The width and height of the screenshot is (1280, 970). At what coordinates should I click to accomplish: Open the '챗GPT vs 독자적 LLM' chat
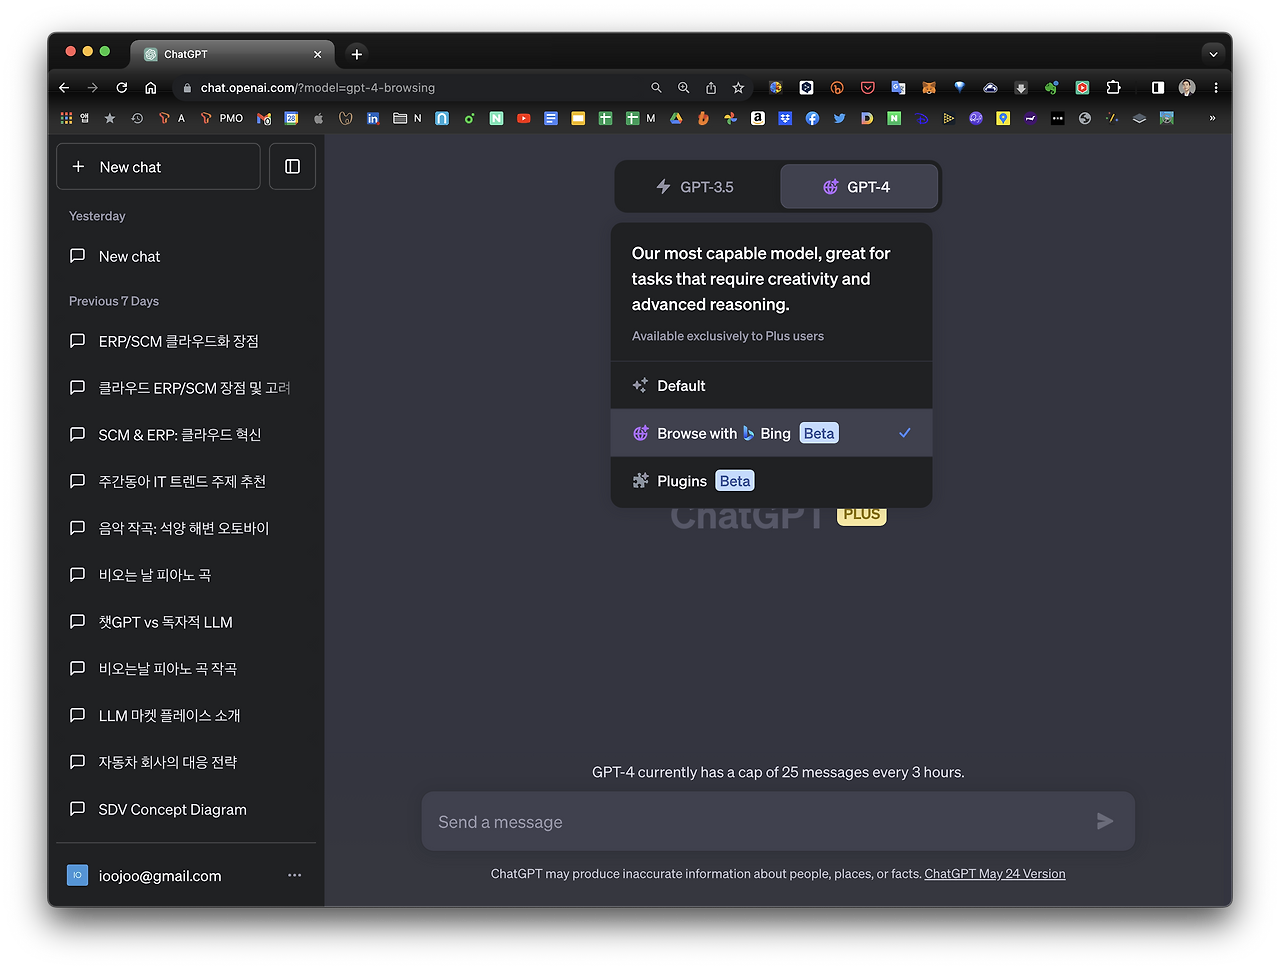186,622
